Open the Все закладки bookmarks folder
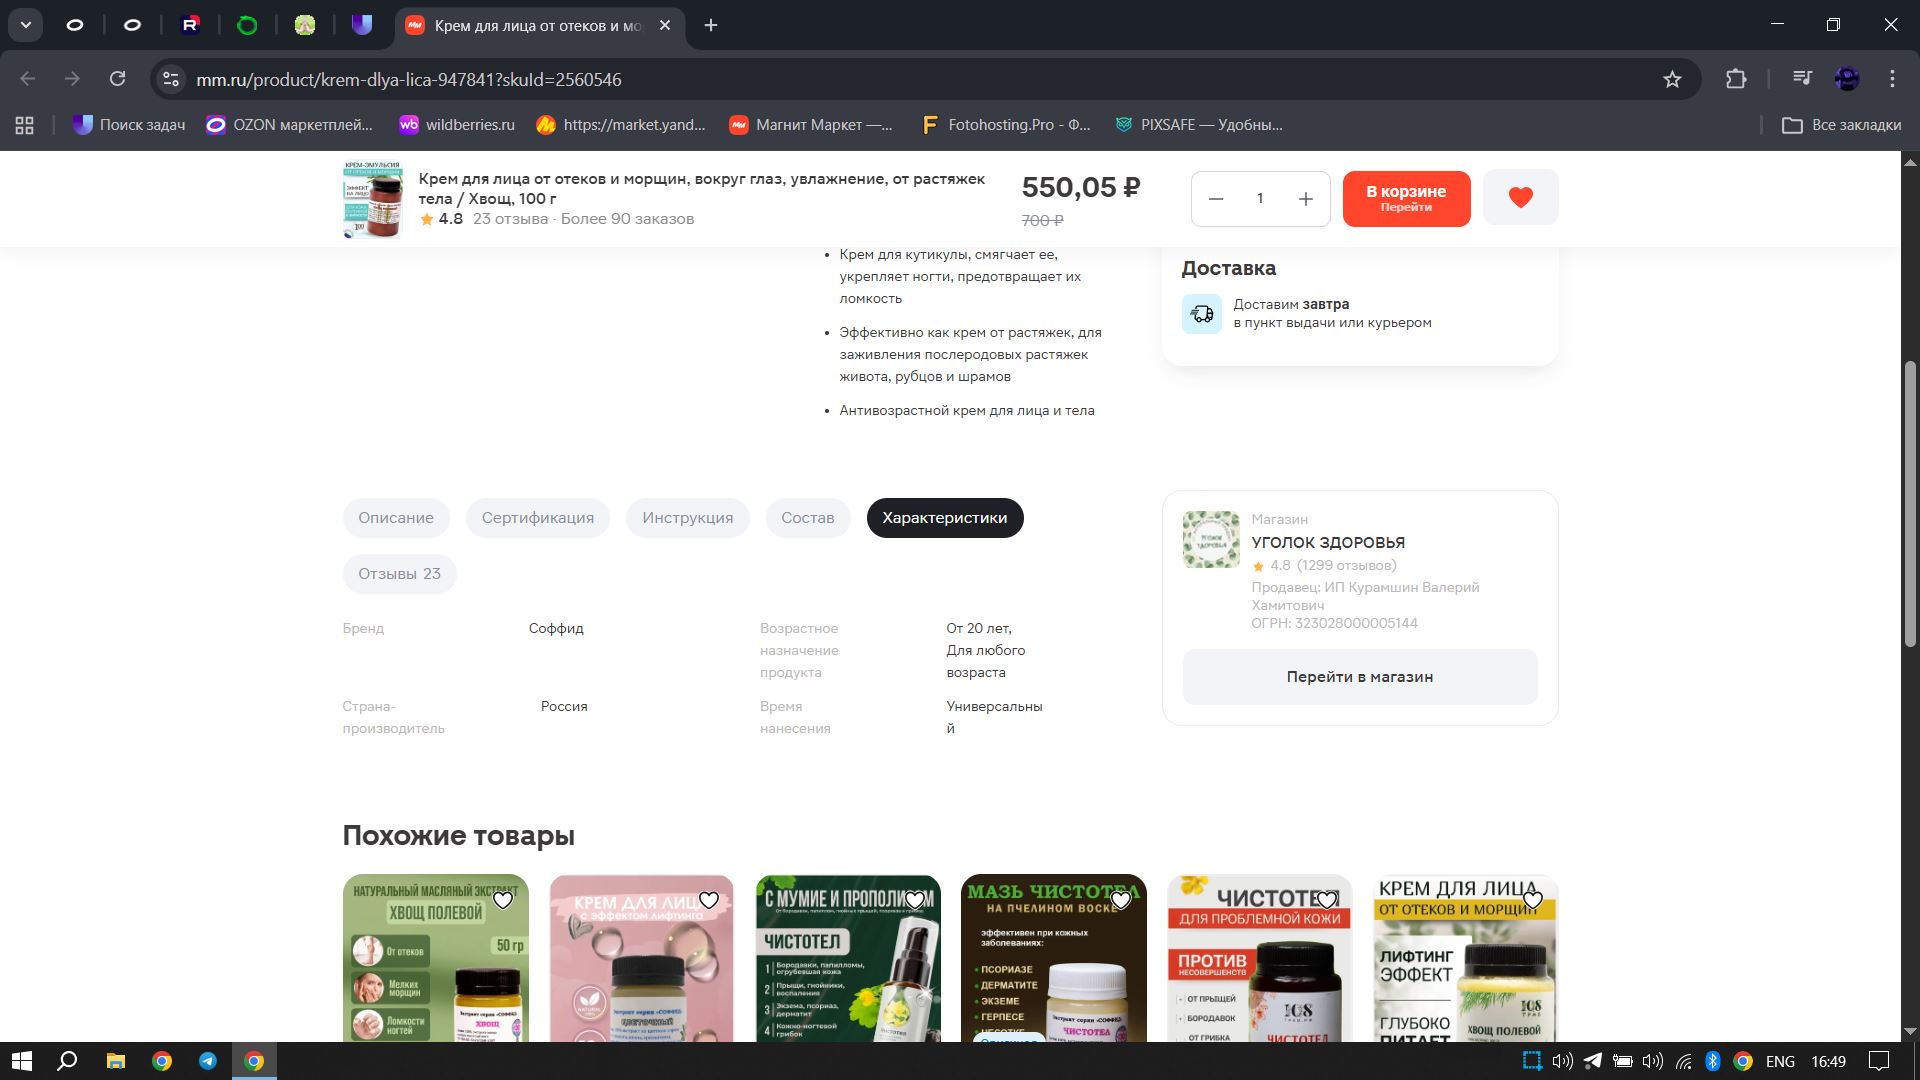This screenshot has height=1080, width=1920. [x=1841, y=125]
